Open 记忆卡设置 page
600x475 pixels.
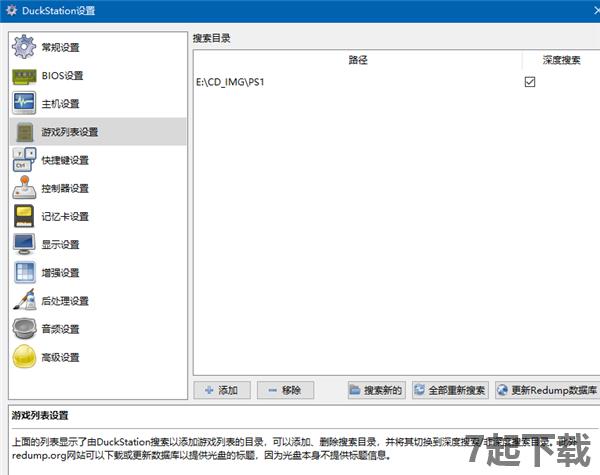(x=98, y=216)
